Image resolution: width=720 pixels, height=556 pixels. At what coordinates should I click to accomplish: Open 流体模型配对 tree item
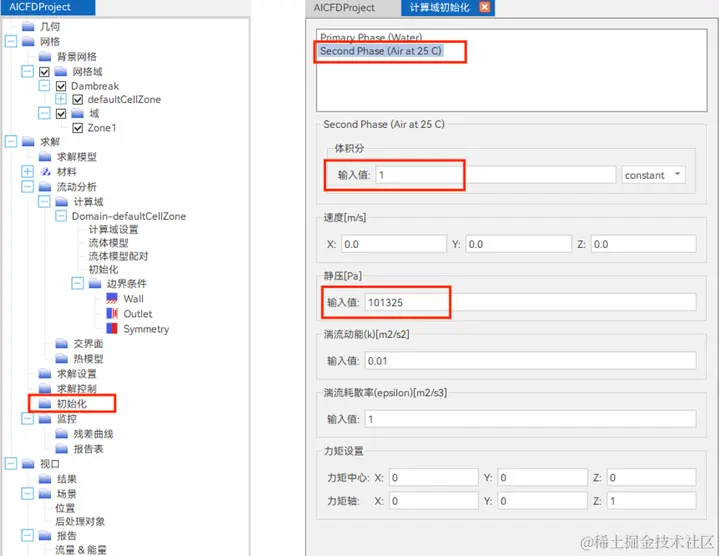pyautogui.click(x=118, y=256)
